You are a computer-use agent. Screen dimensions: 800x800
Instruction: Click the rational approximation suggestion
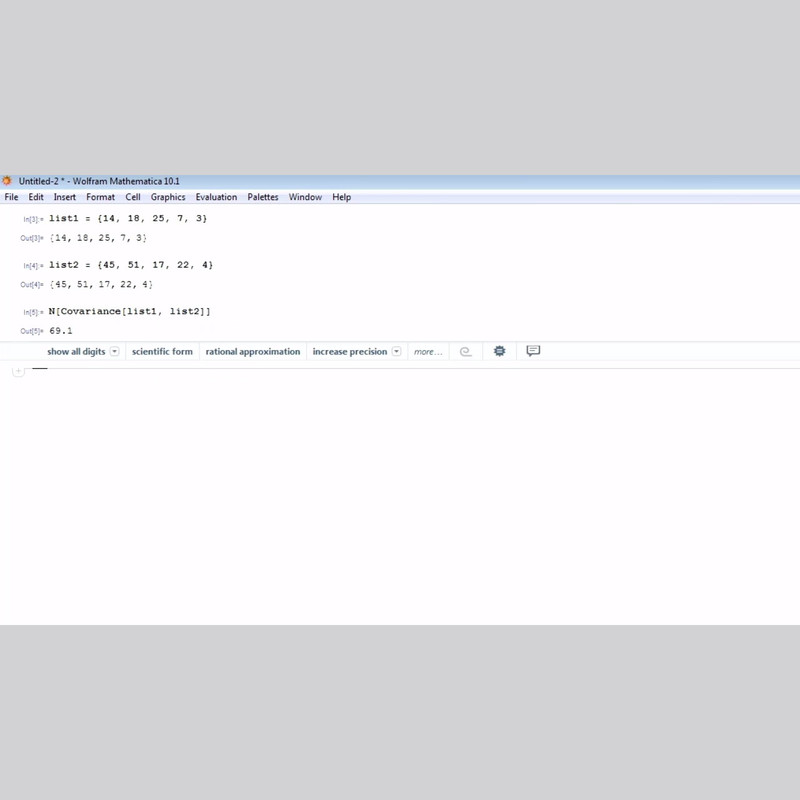tap(253, 352)
